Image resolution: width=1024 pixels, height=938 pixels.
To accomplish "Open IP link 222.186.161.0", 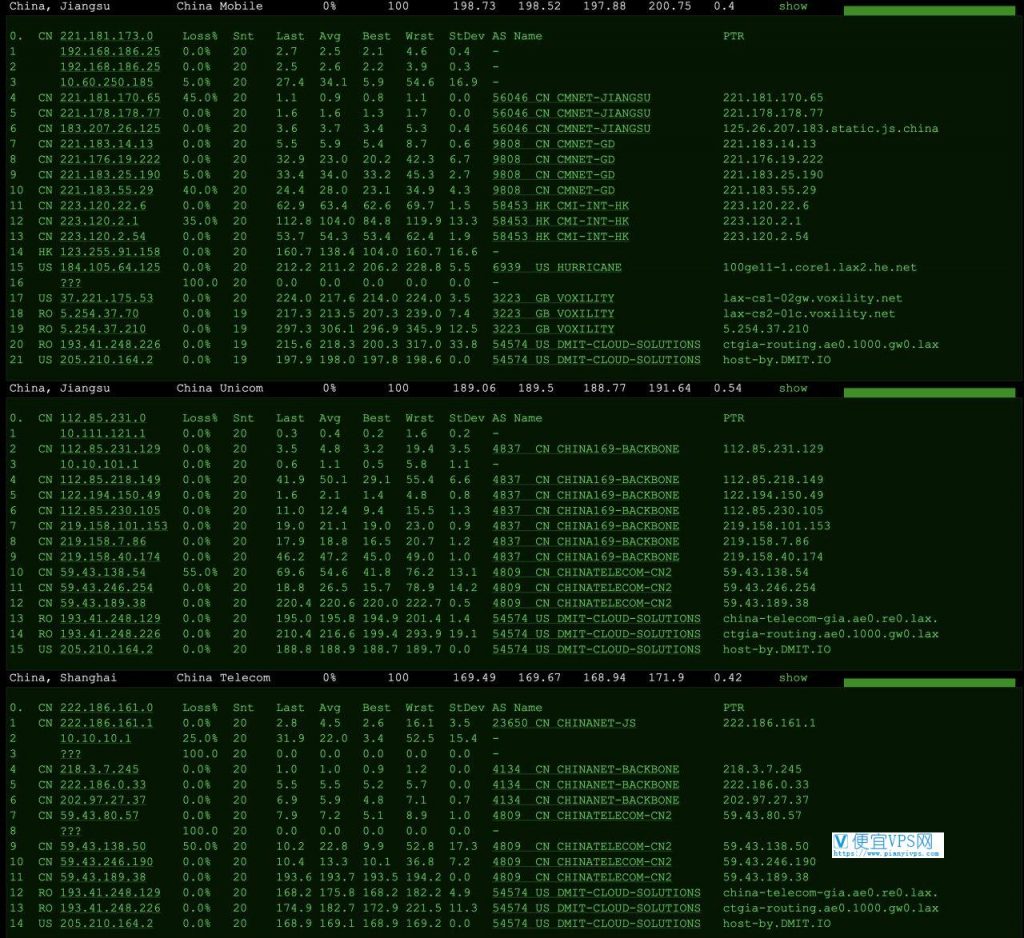I will 106,707.
